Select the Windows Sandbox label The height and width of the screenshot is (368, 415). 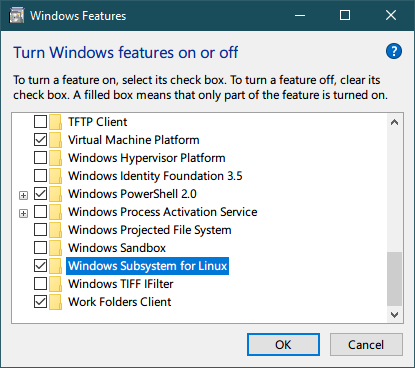(117, 248)
